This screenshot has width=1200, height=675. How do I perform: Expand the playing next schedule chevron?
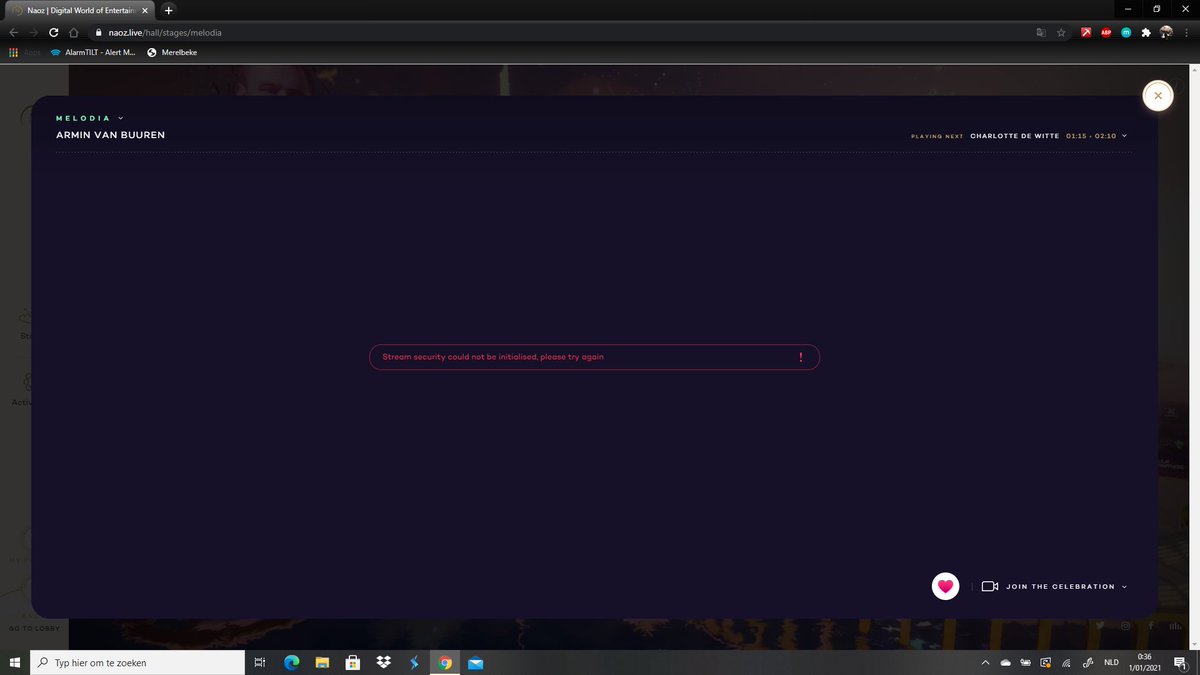[x=1124, y=136]
